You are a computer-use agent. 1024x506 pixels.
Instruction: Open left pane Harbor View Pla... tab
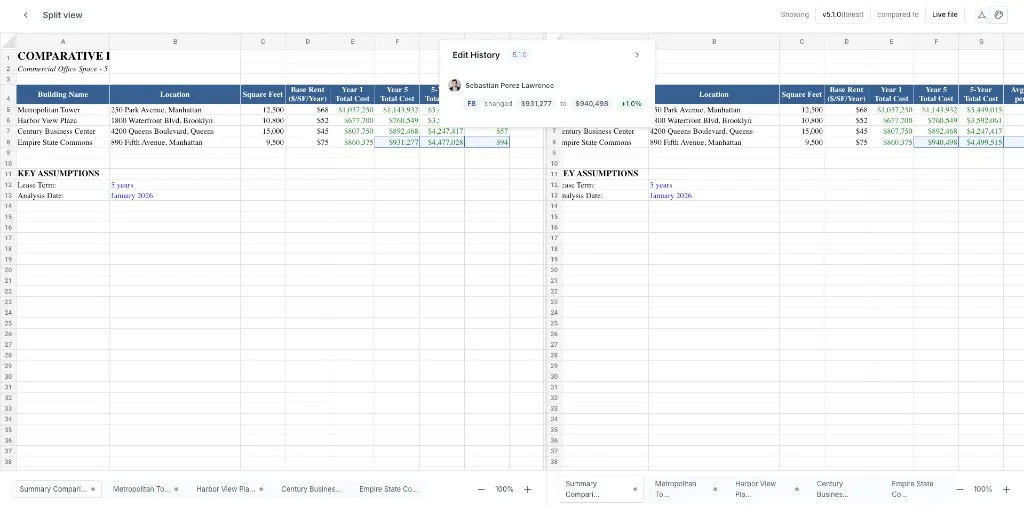tap(230, 488)
